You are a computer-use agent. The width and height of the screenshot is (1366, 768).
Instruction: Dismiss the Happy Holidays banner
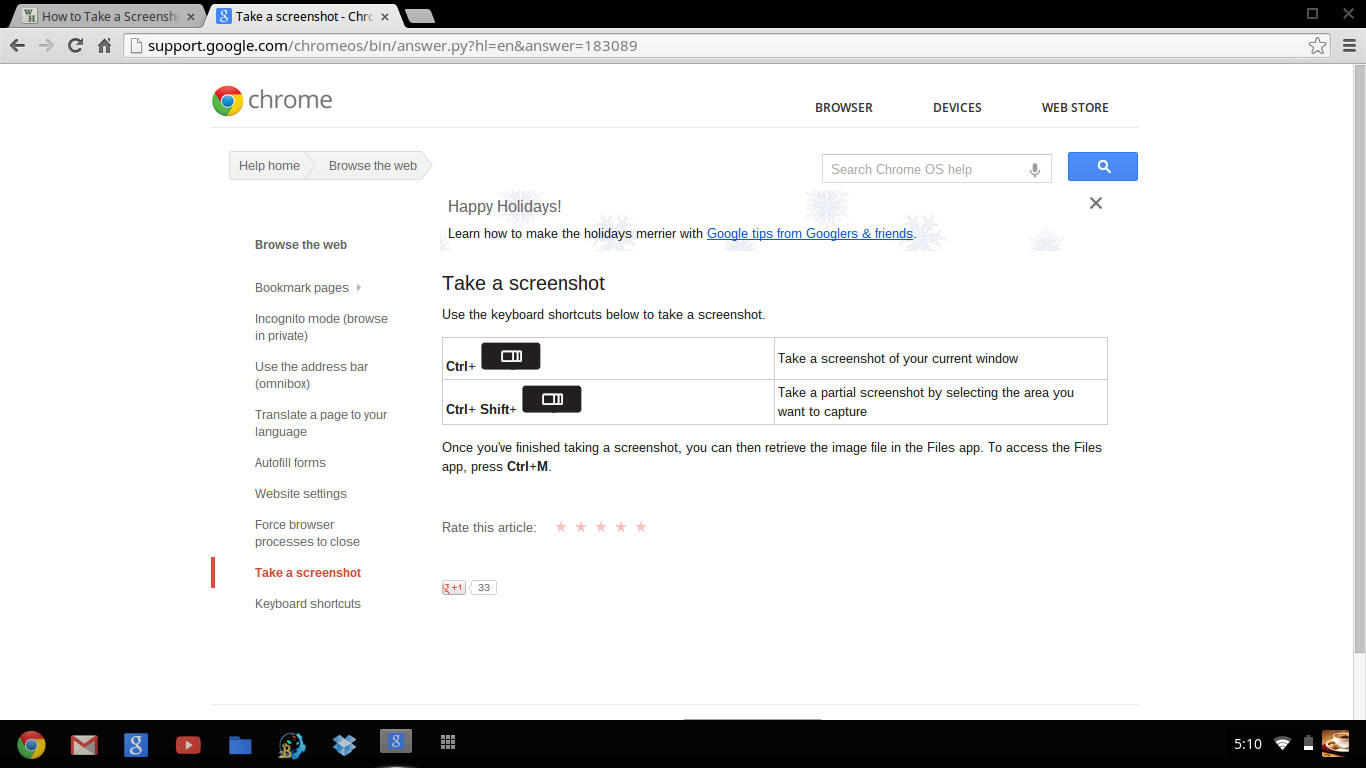pos(1096,203)
